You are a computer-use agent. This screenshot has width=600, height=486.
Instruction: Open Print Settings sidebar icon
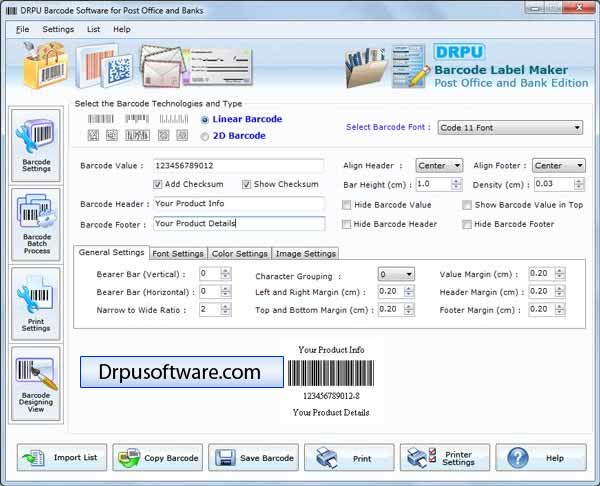click(36, 304)
